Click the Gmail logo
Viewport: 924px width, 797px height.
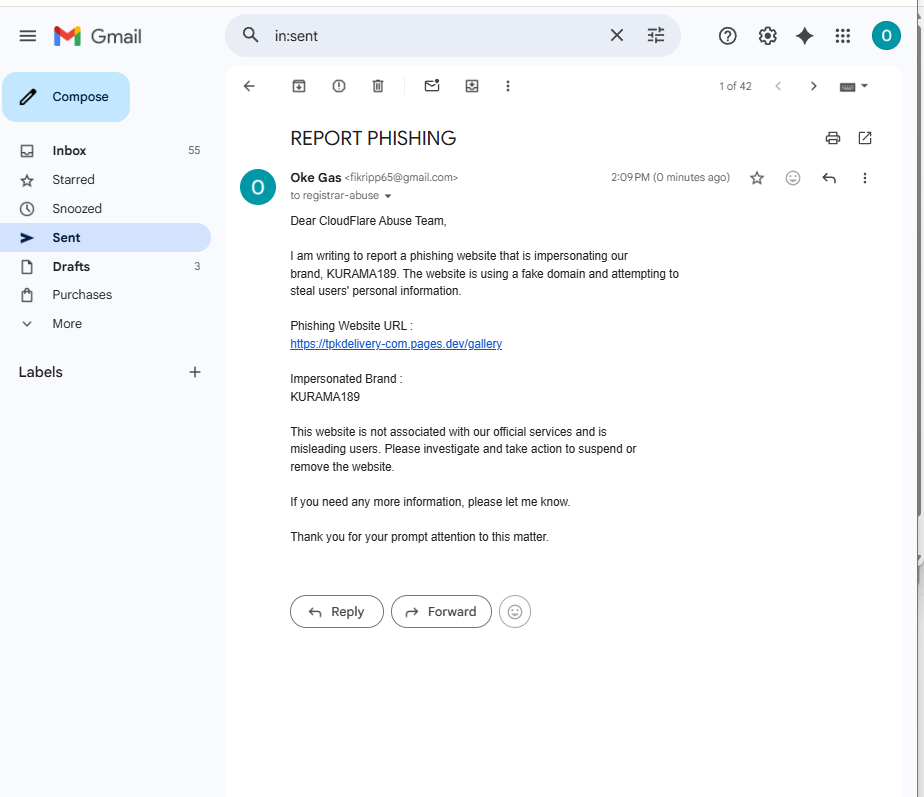click(97, 36)
